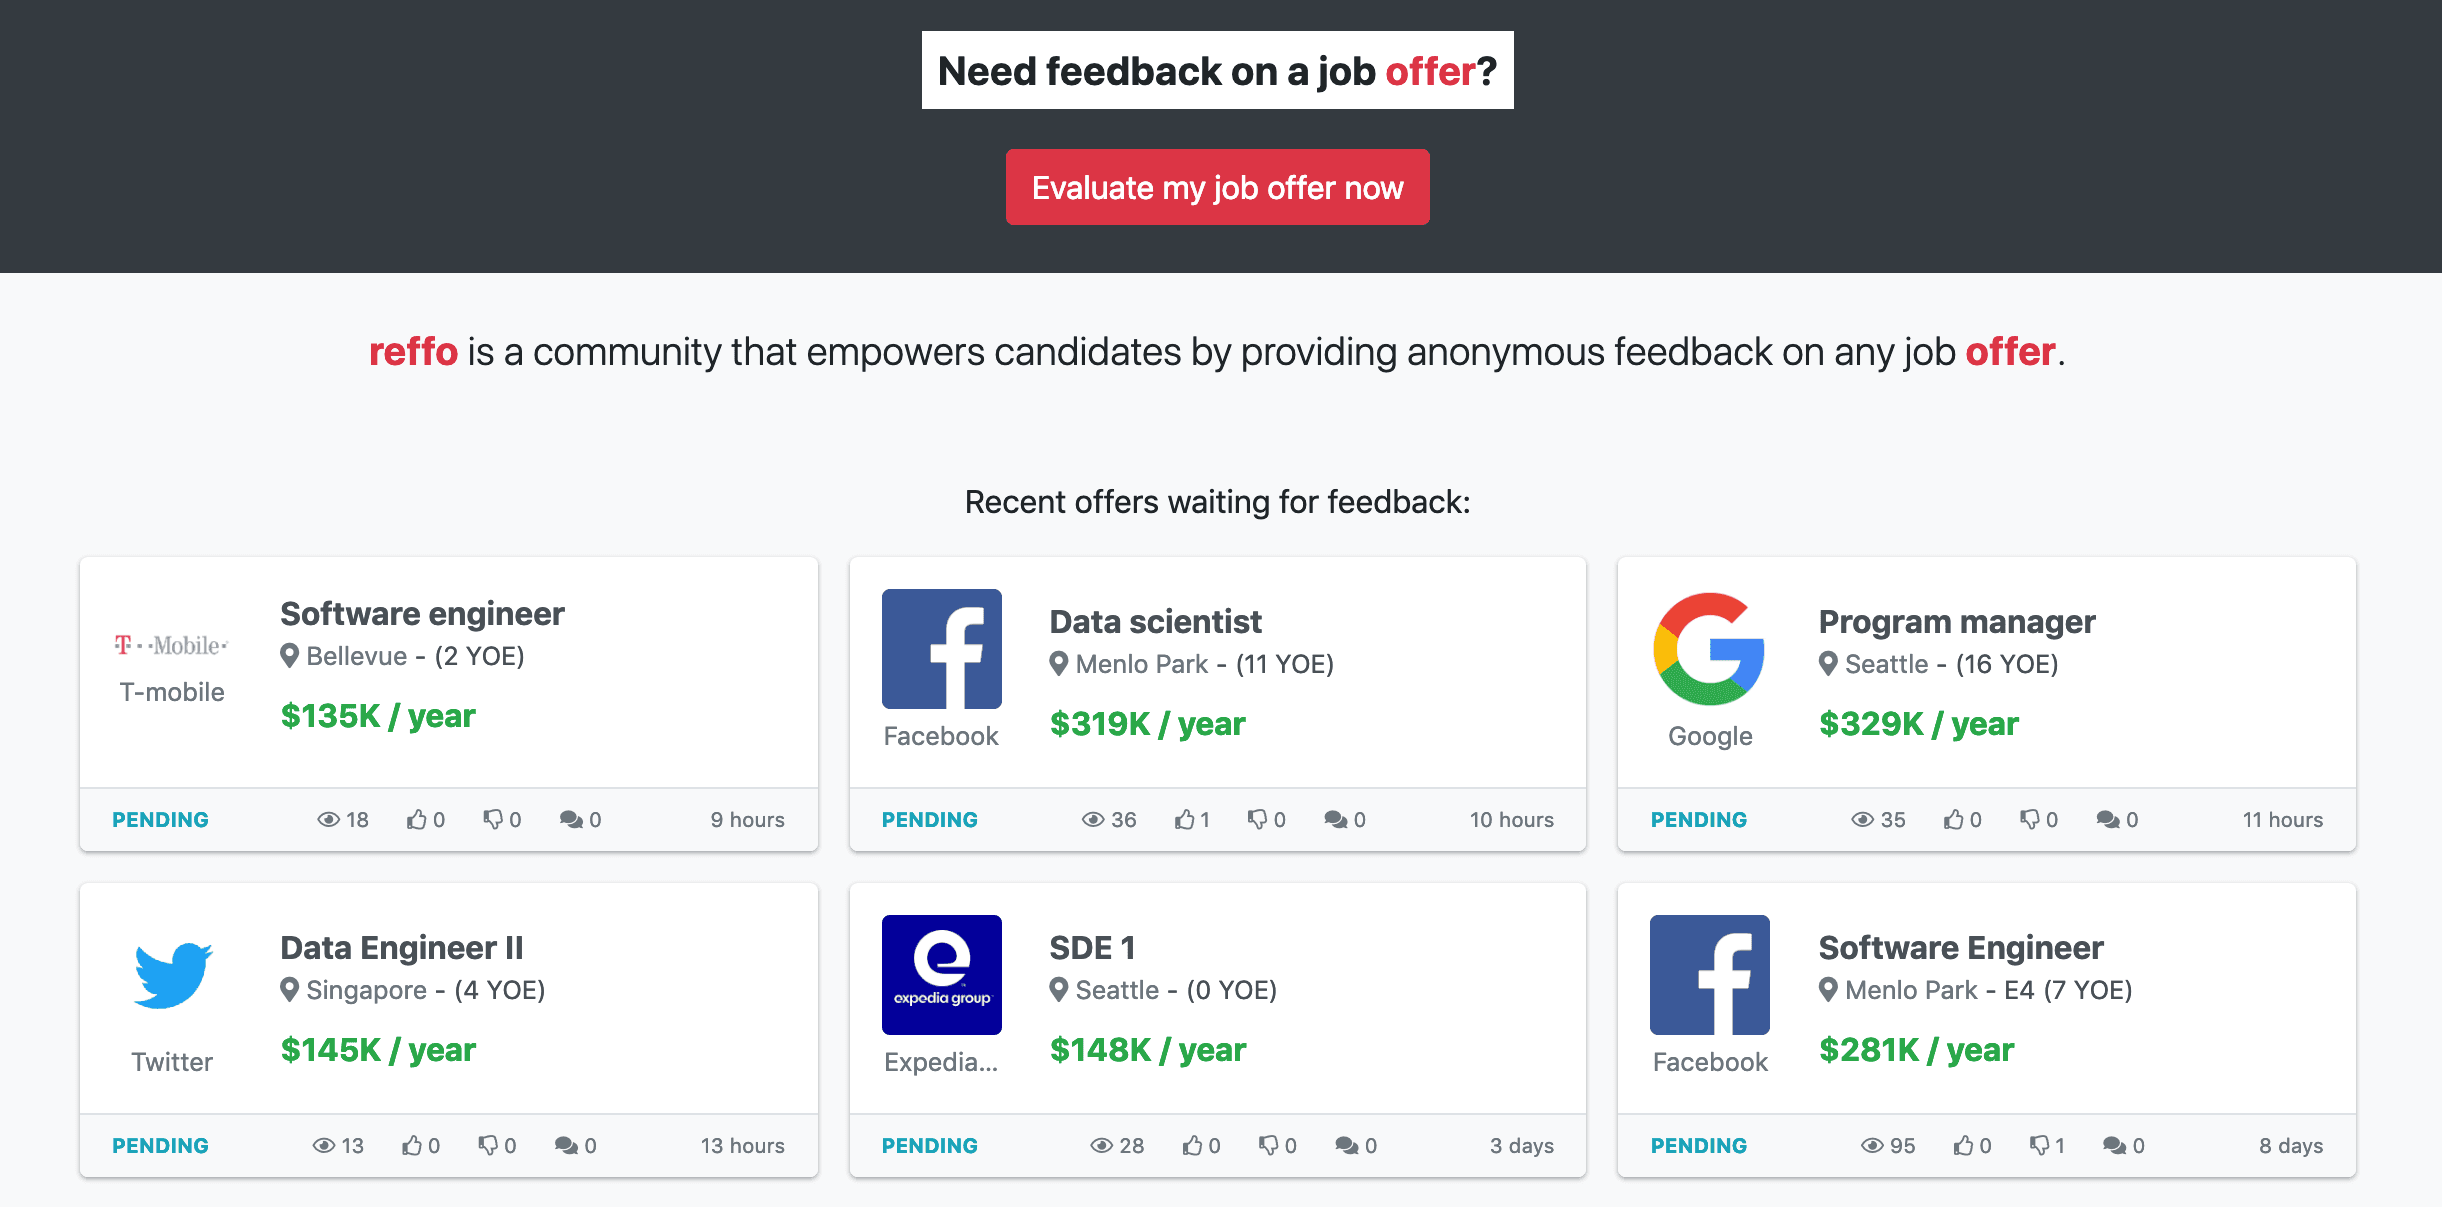Click the Twitter bird logo
The image size is (2442, 1207).
[x=172, y=975]
